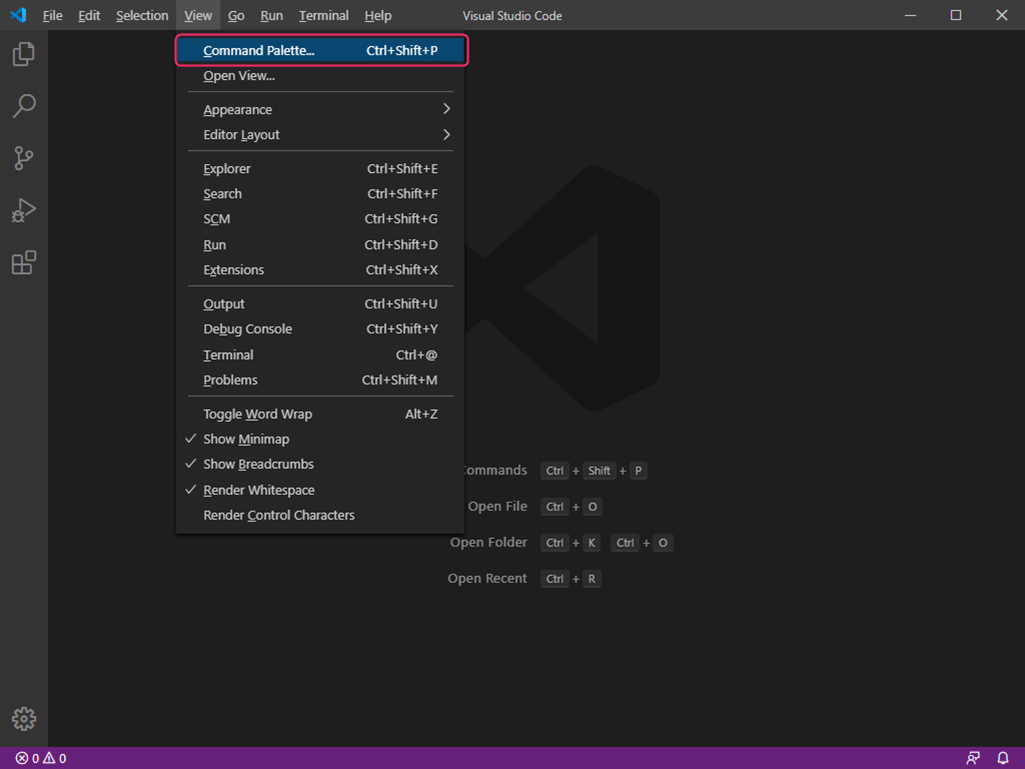Viewport: 1025px width, 769px height.
Task: Open the Run menu in menu bar
Action: 271,15
